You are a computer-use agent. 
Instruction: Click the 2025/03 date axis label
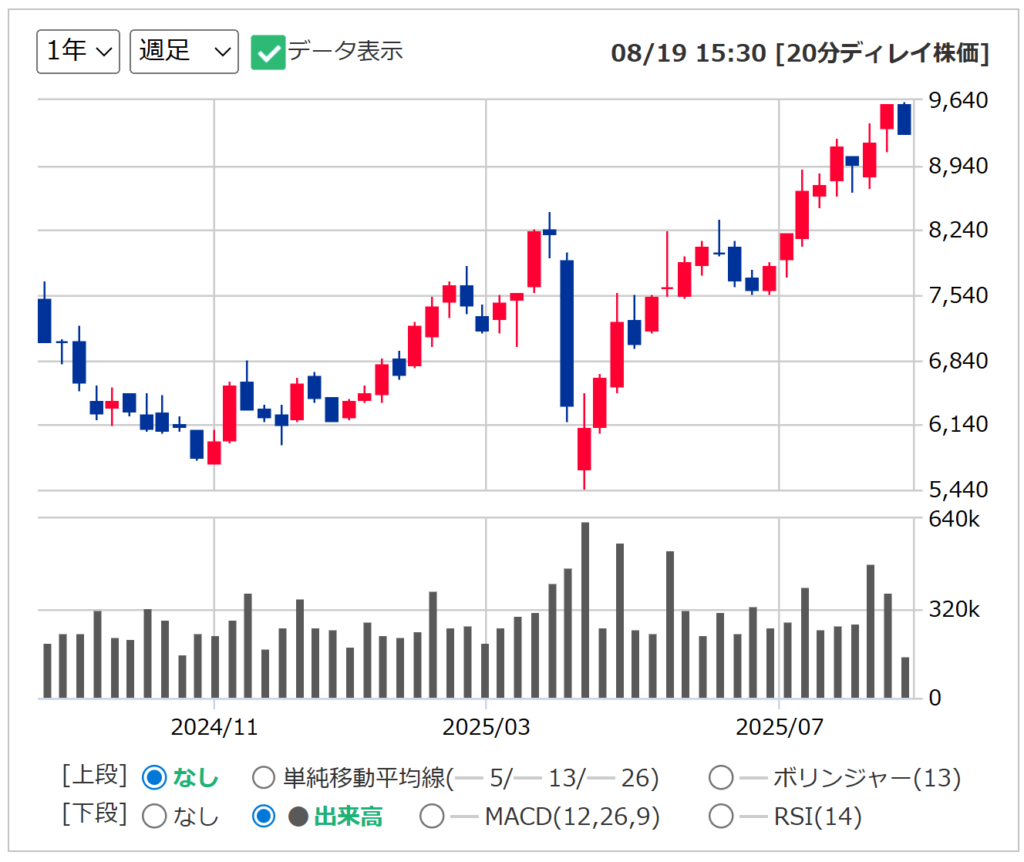(x=486, y=727)
